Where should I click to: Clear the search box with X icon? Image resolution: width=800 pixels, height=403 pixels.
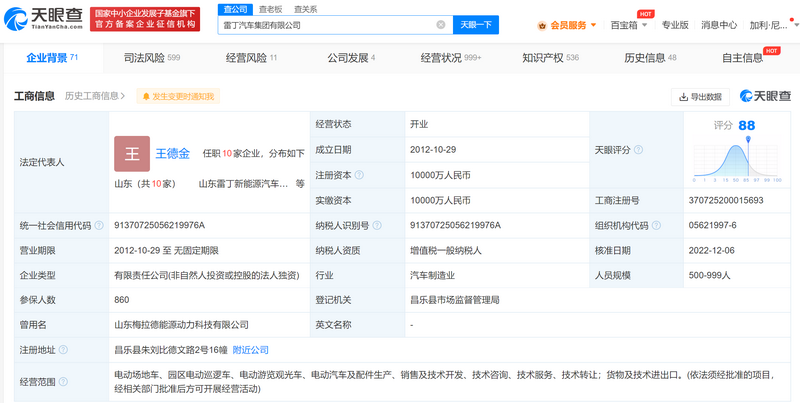pyautogui.click(x=441, y=24)
